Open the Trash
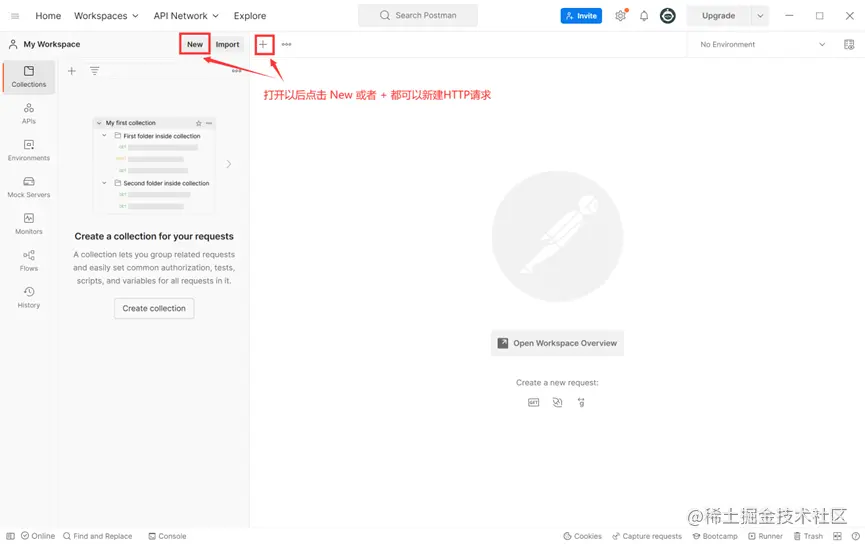 click(x=808, y=536)
